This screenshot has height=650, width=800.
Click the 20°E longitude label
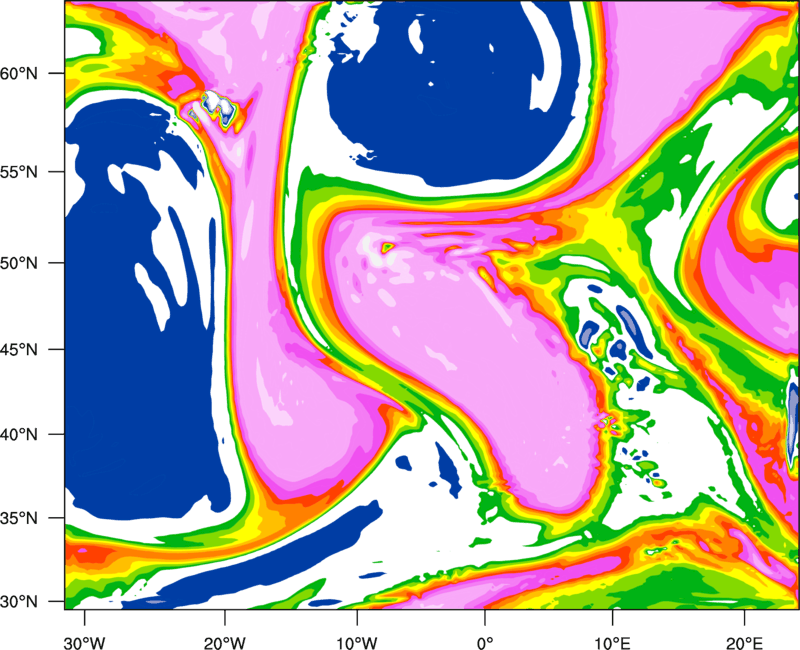(744, 643)
